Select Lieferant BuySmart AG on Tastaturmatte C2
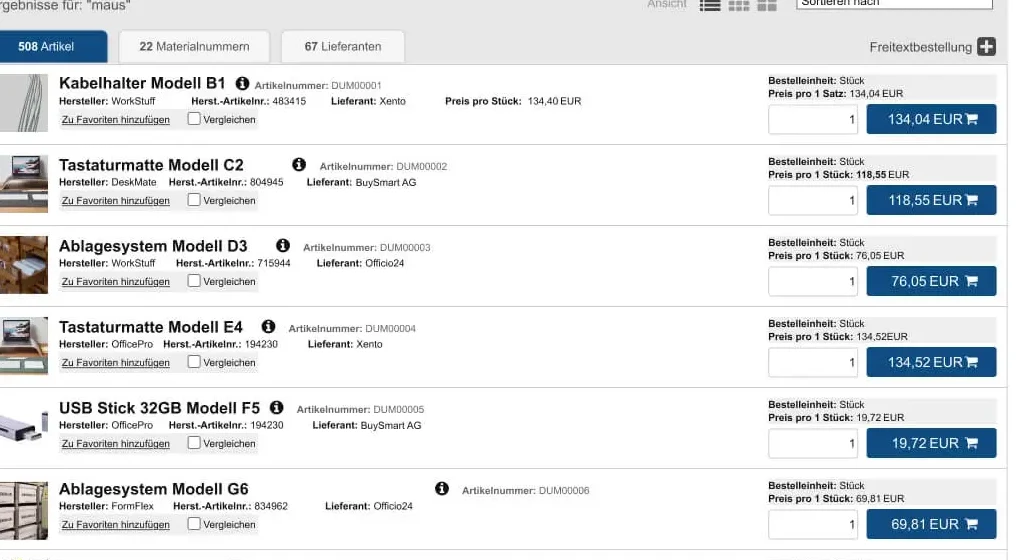The width and height of the screenshot is (1018, 560). [x=362, y=182]
